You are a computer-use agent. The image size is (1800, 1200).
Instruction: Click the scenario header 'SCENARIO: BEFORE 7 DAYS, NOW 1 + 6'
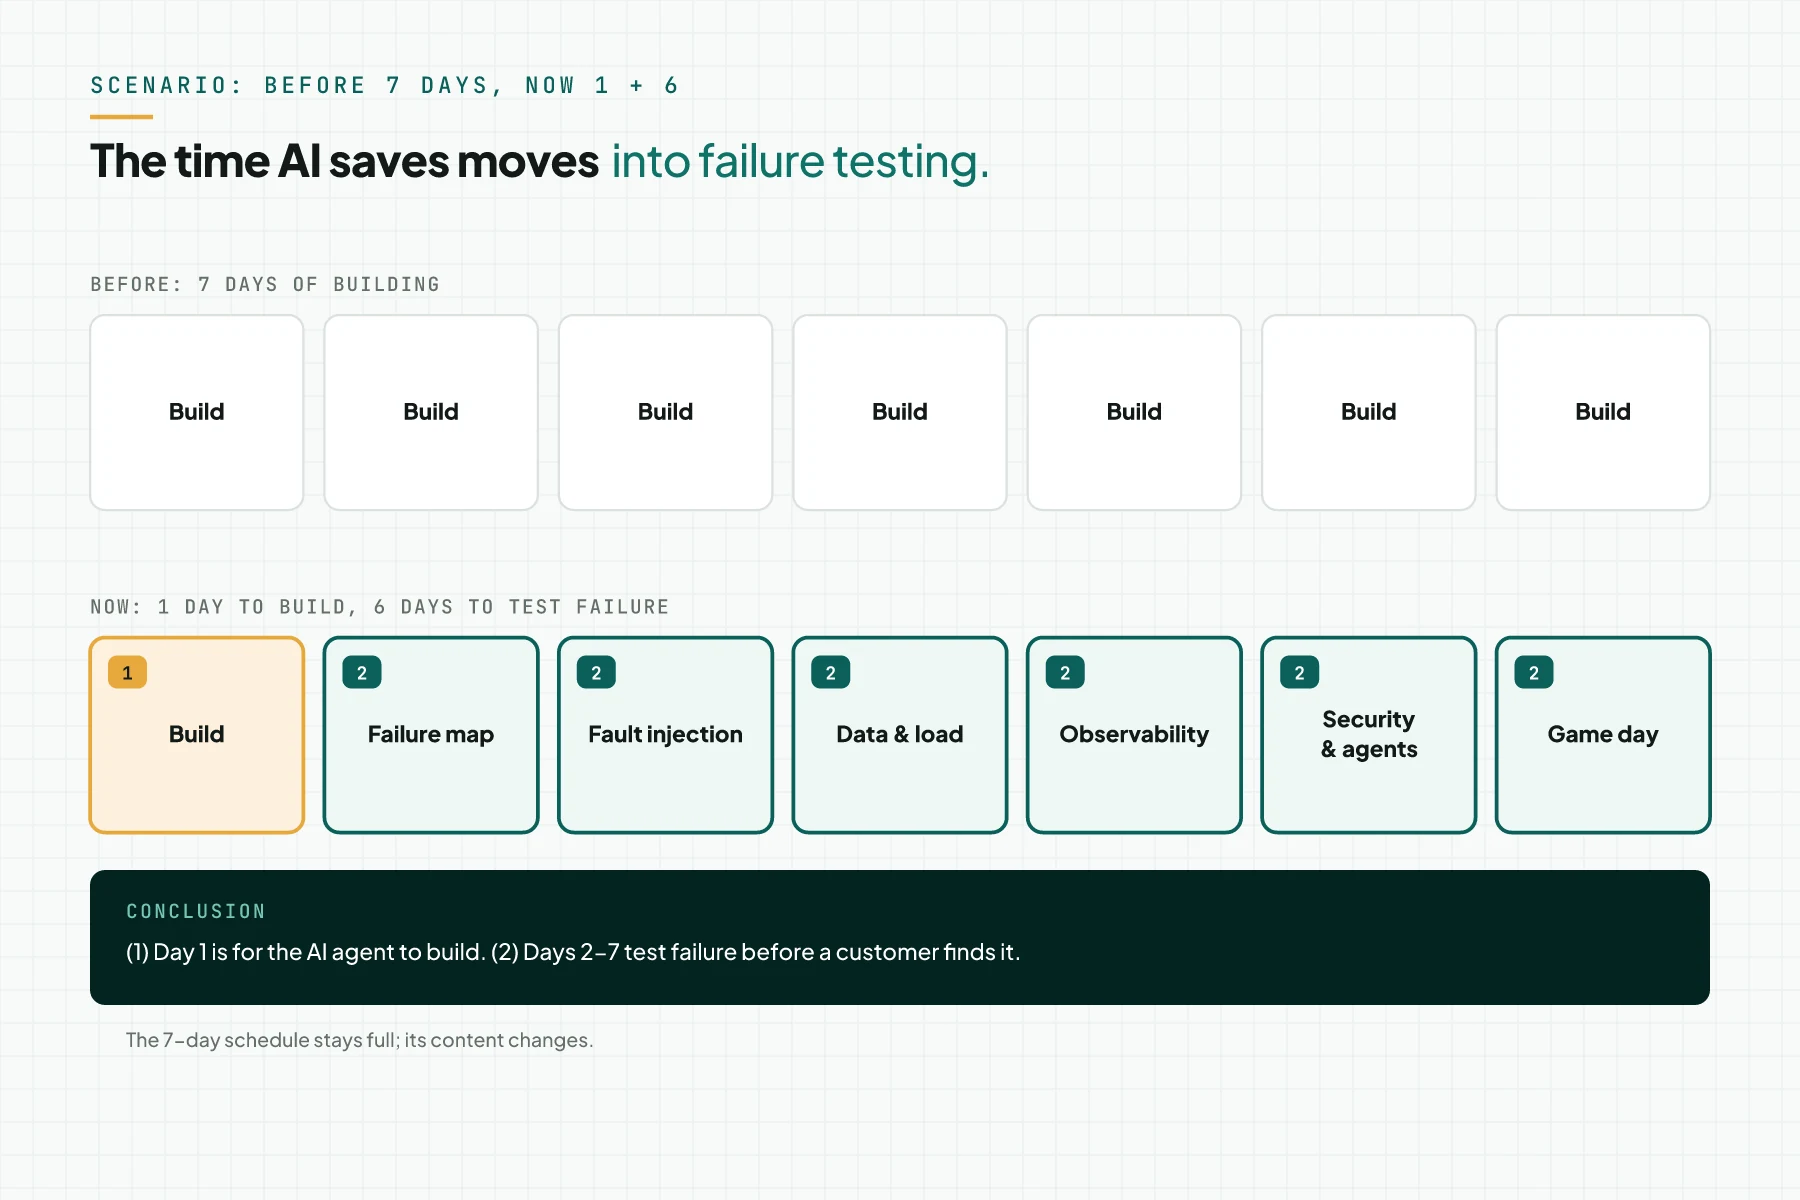pyautogui.click(x=385, y=86)
